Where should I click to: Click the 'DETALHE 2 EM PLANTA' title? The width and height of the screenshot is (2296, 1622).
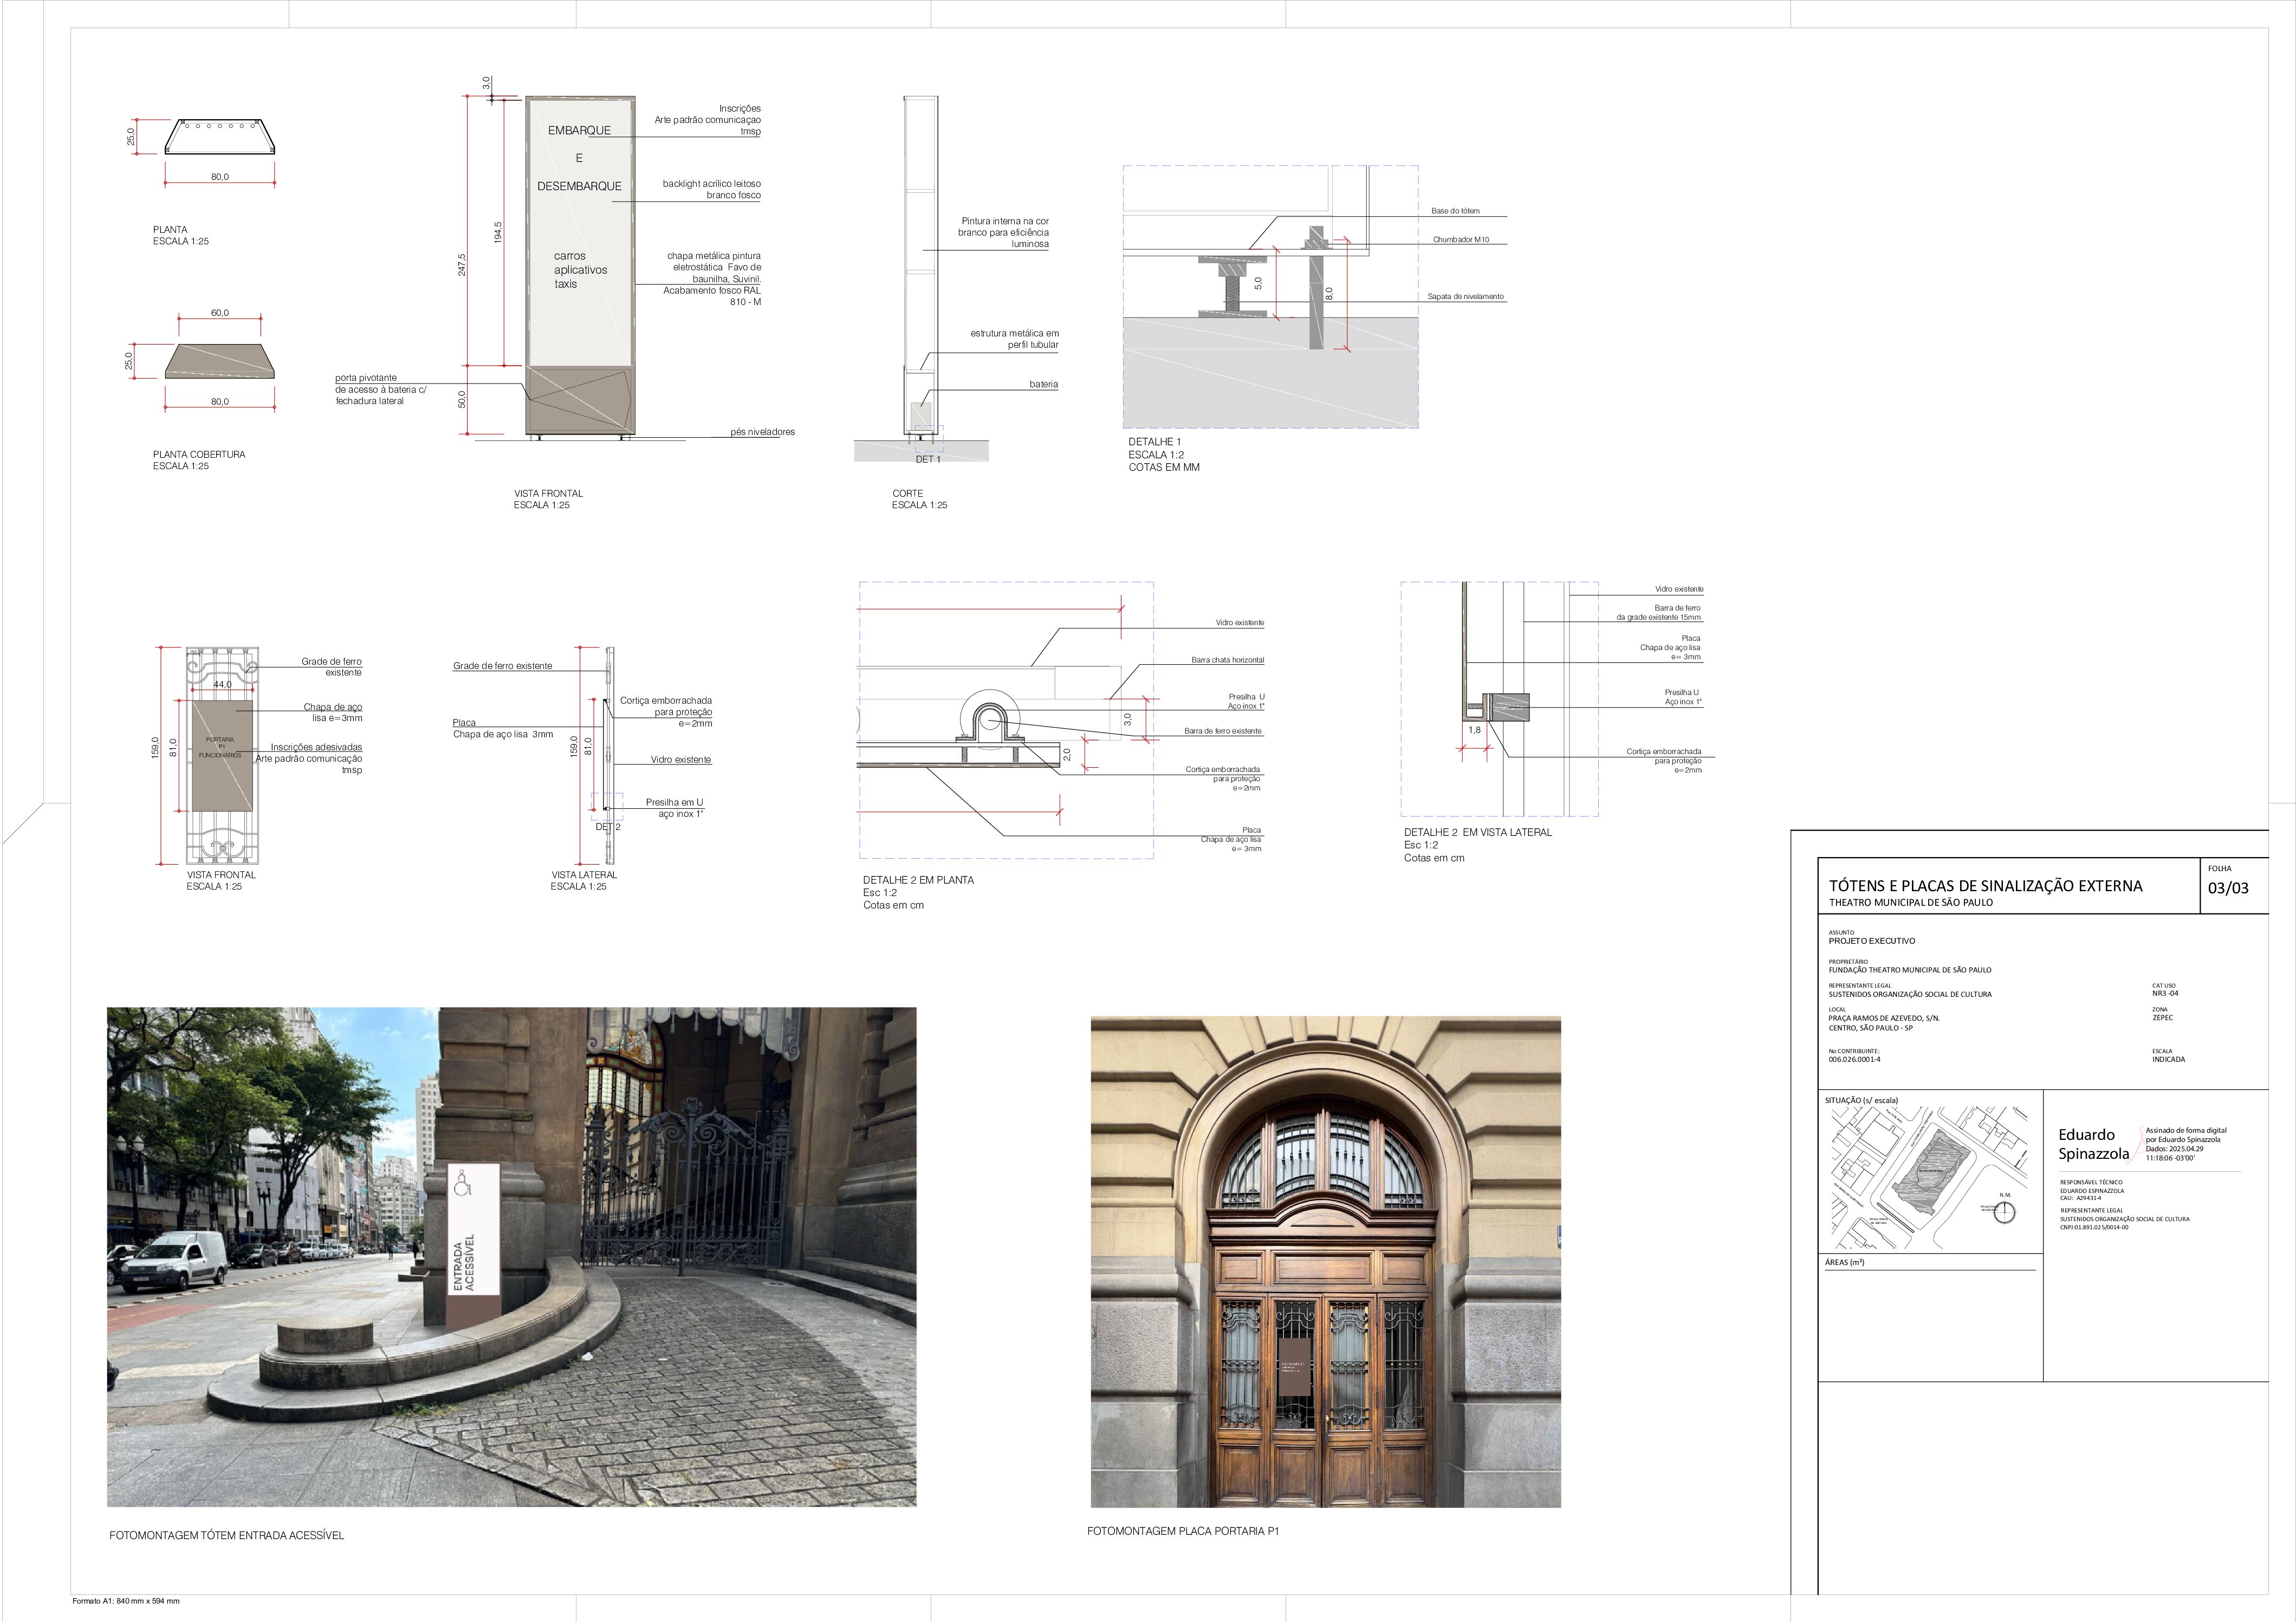tap(918, 880)
